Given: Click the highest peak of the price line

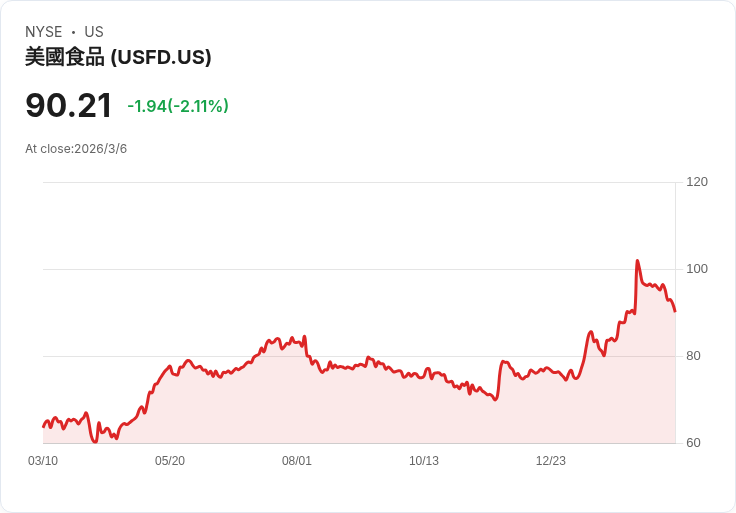Looking at the screenshot, I should pos(637,261).
